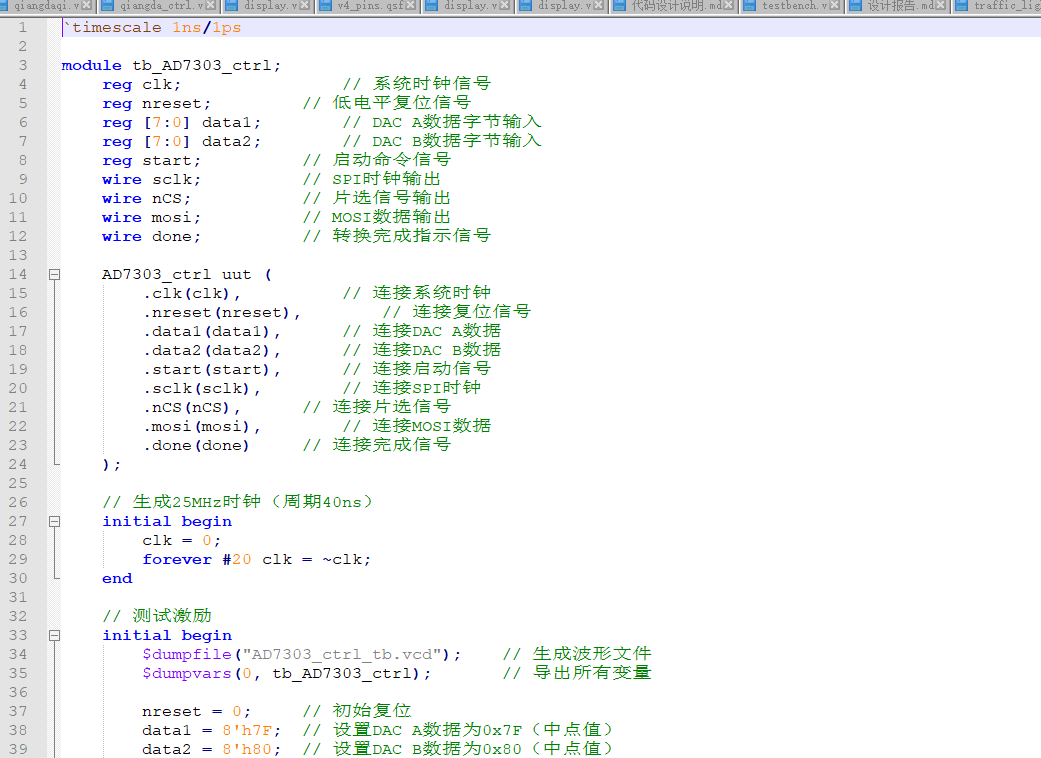
Task: Click the 'reg nreset;' declaration
Action: [157, 104]
